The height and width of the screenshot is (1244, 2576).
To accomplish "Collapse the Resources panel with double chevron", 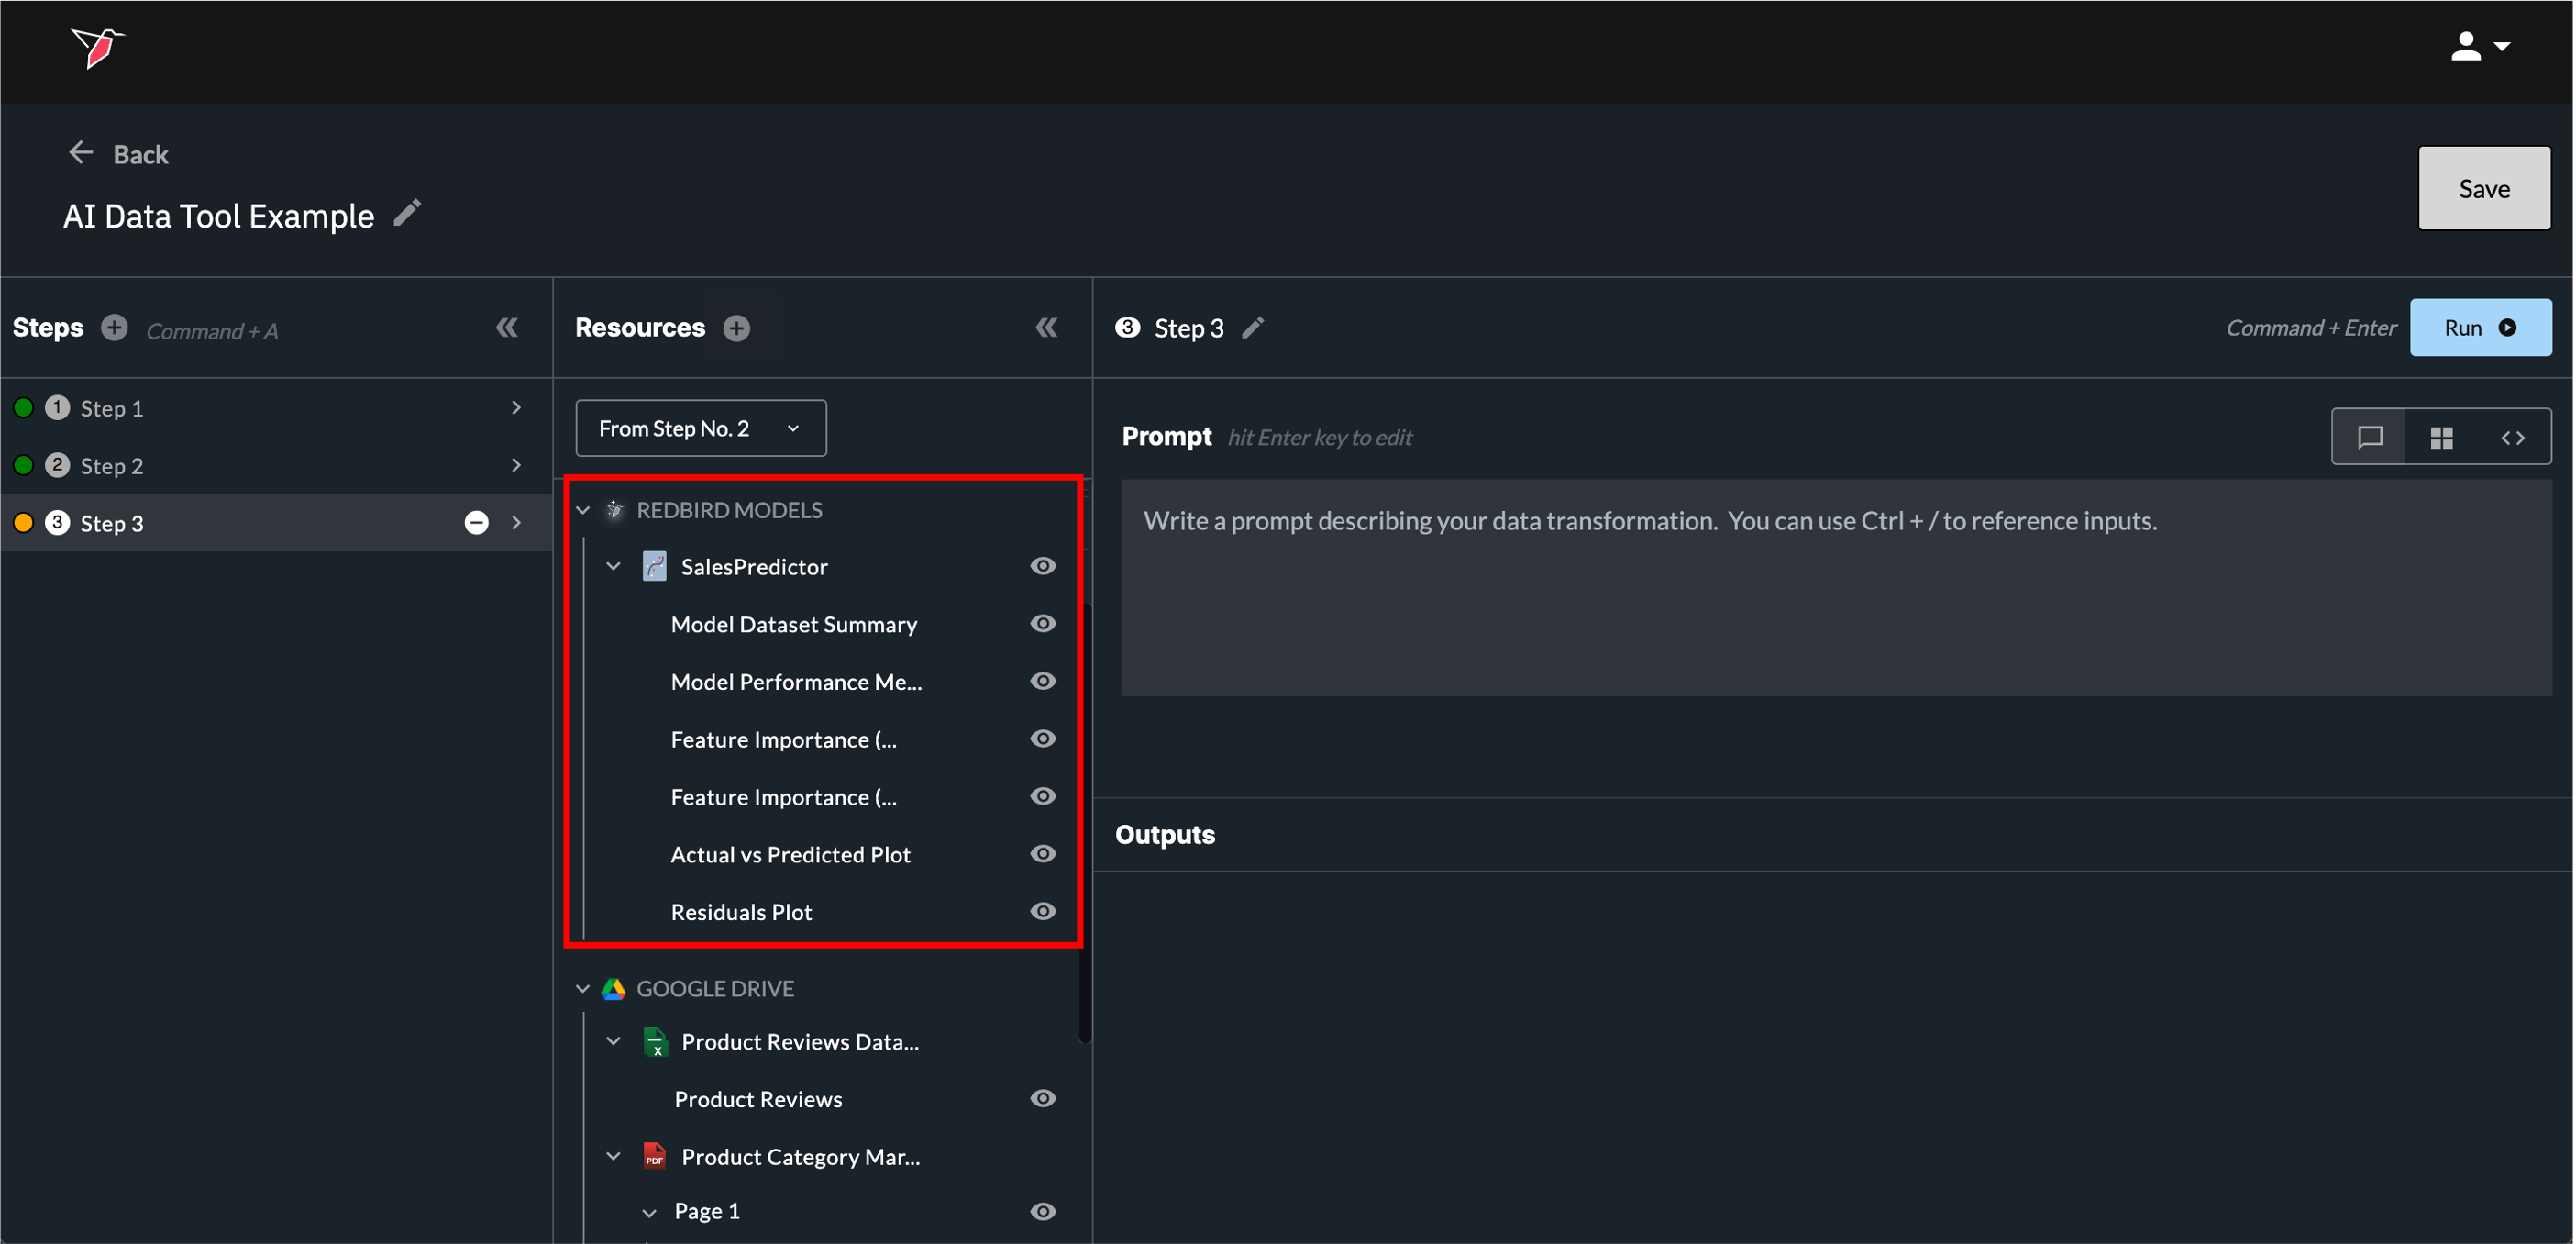I will pos(1046,328).
